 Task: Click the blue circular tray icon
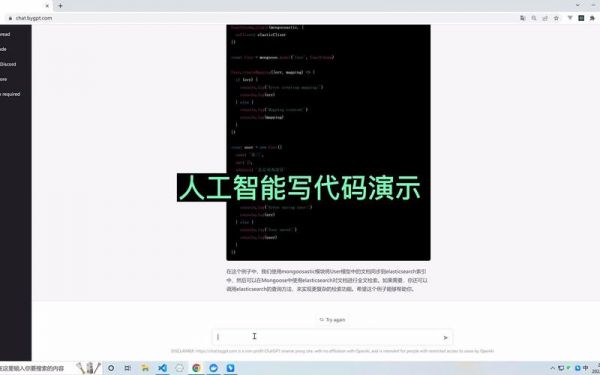pos(577,368)
